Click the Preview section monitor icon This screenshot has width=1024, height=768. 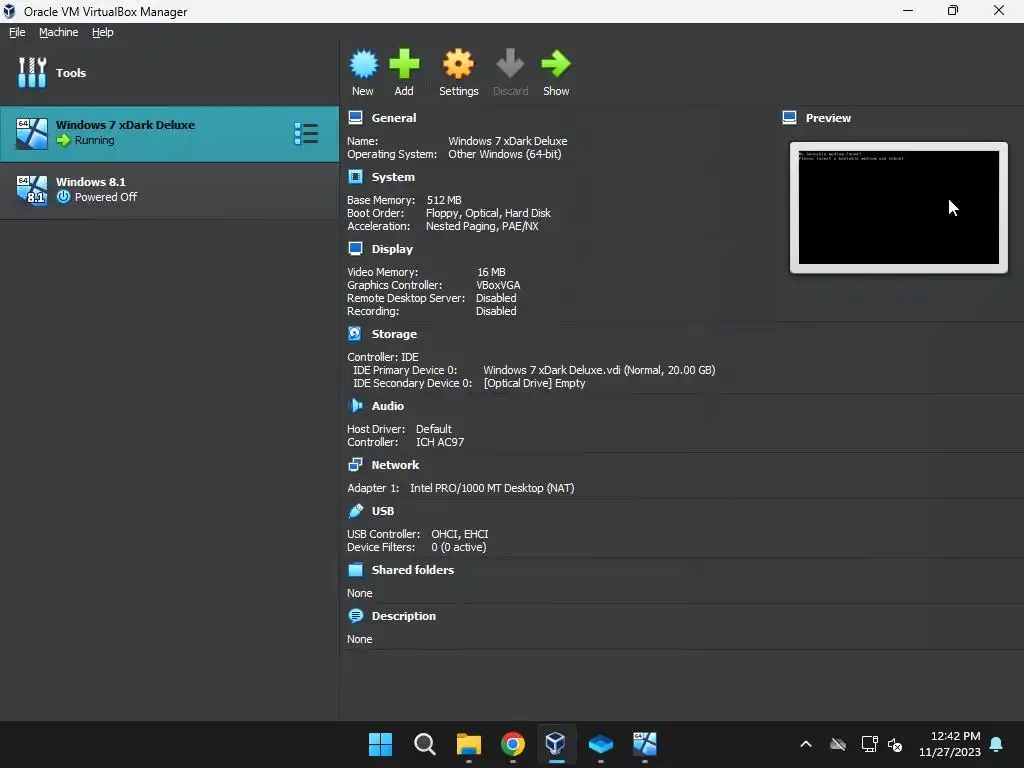tap(789, 118)
